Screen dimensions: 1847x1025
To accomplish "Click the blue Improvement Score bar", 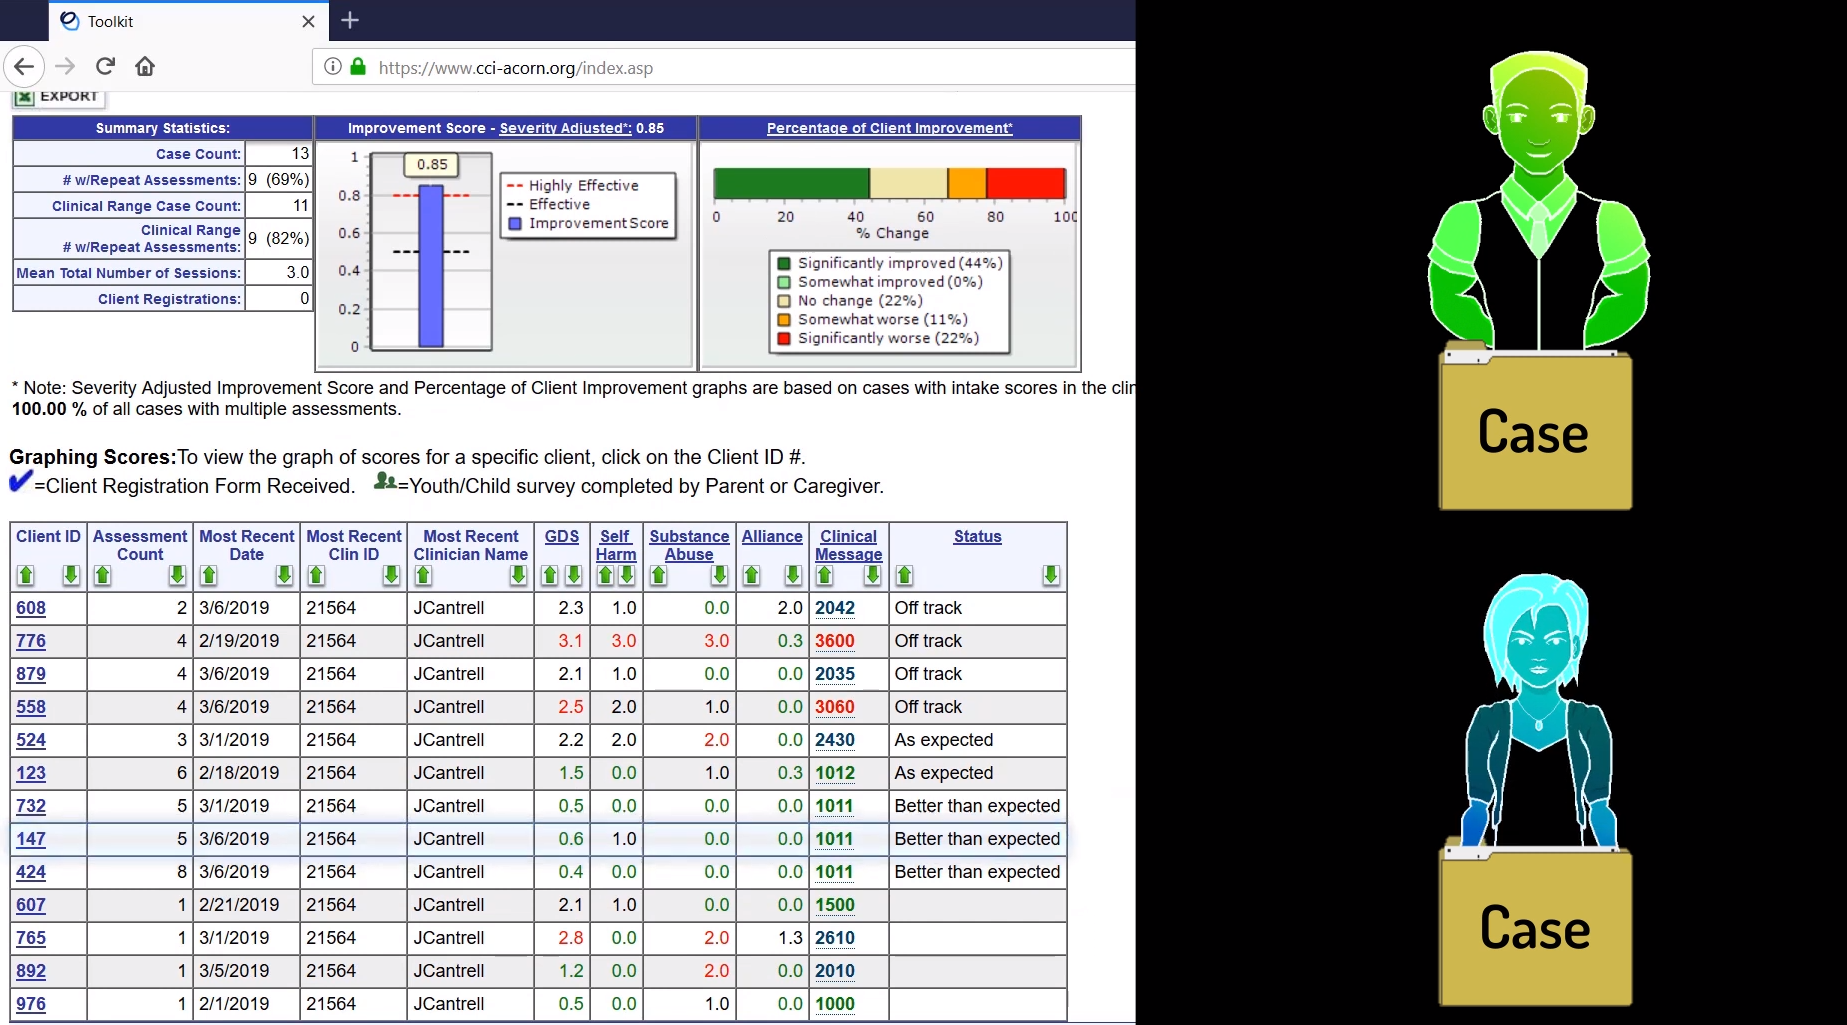I will pos(431,266).
